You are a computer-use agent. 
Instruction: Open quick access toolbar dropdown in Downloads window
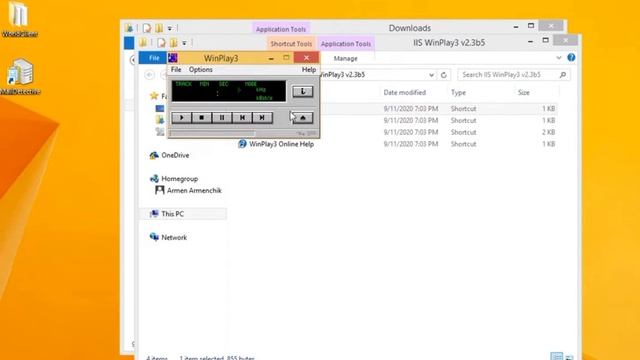[170, 29]
